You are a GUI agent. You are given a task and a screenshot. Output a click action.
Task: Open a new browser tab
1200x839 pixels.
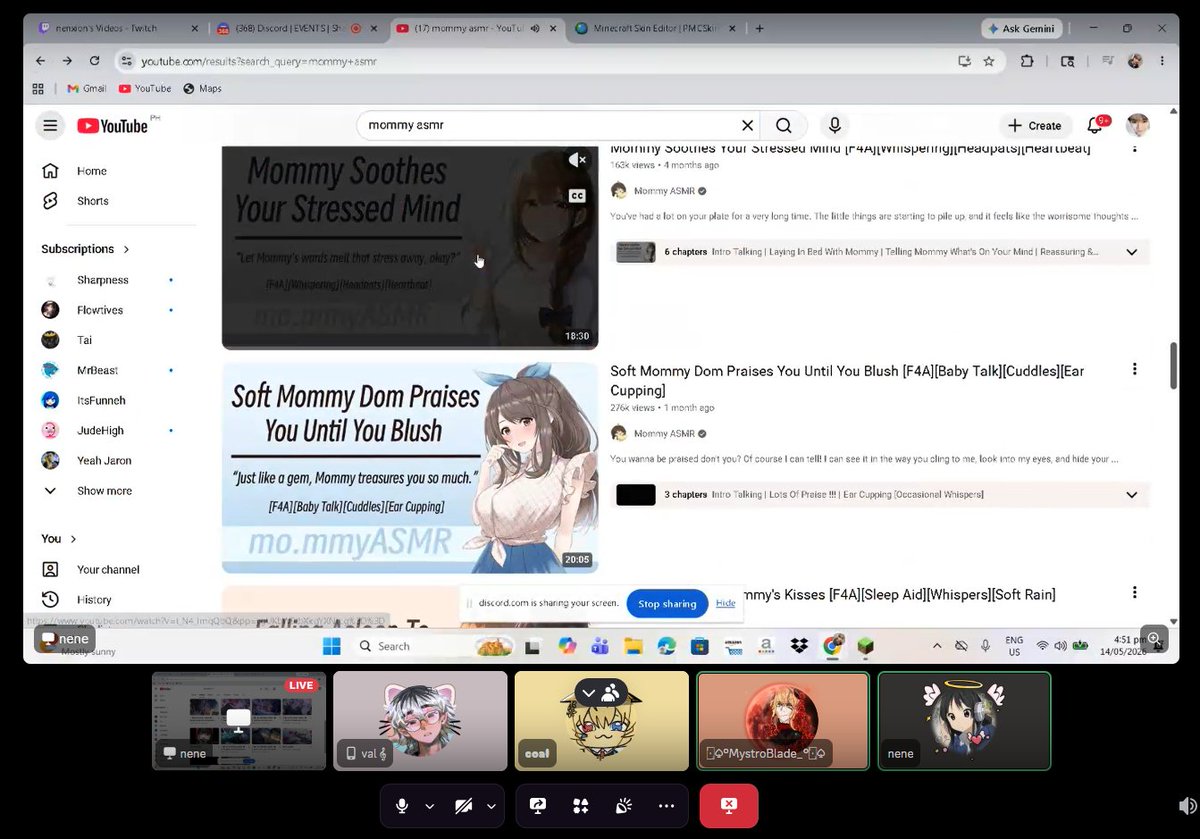(759, 29)
